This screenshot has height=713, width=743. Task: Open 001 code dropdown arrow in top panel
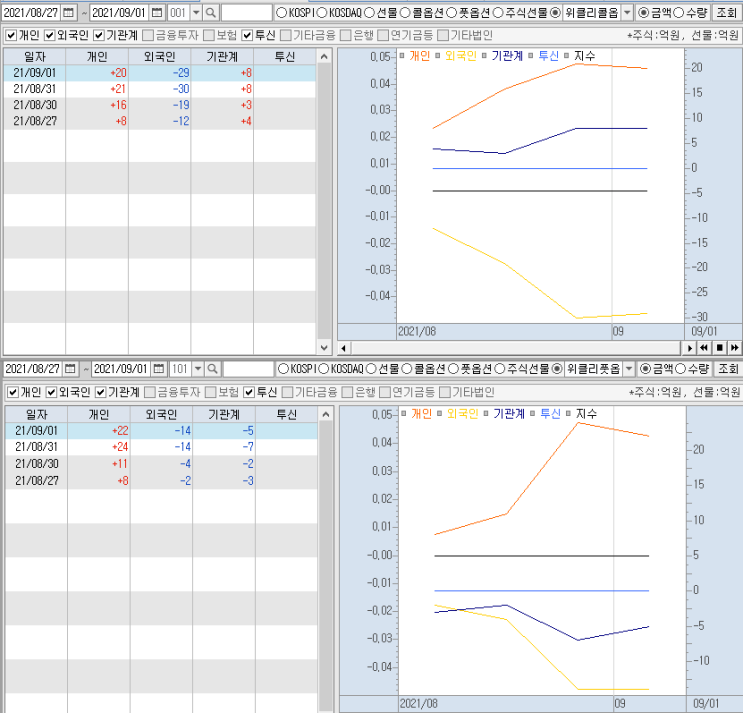pyautogui.click(x=196, y=13)
